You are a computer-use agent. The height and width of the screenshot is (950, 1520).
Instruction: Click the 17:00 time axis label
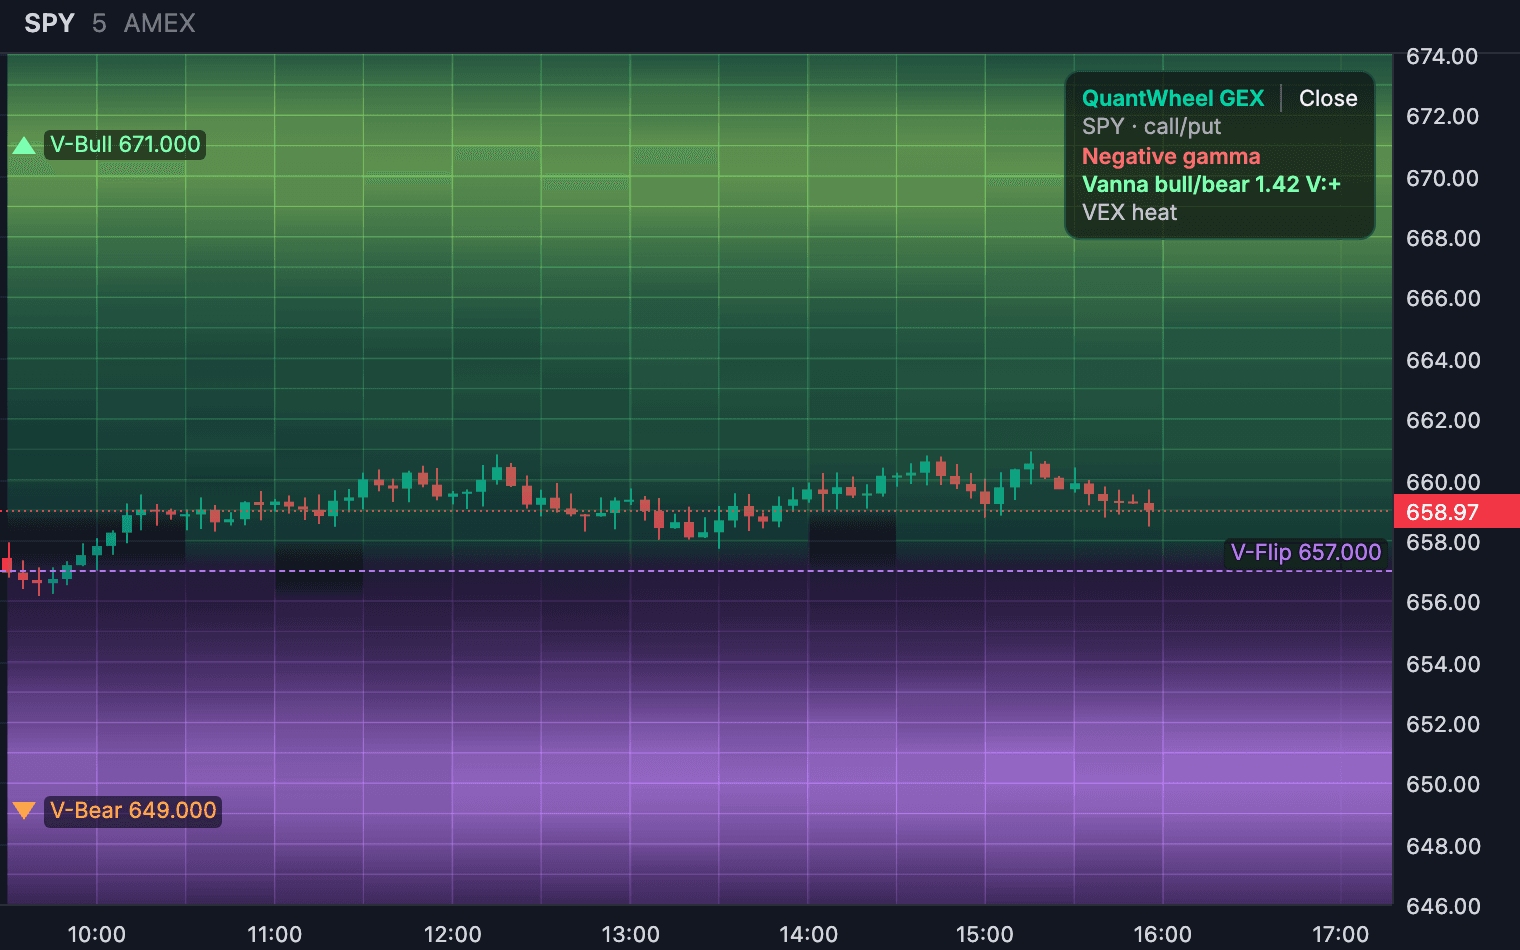1340,934
